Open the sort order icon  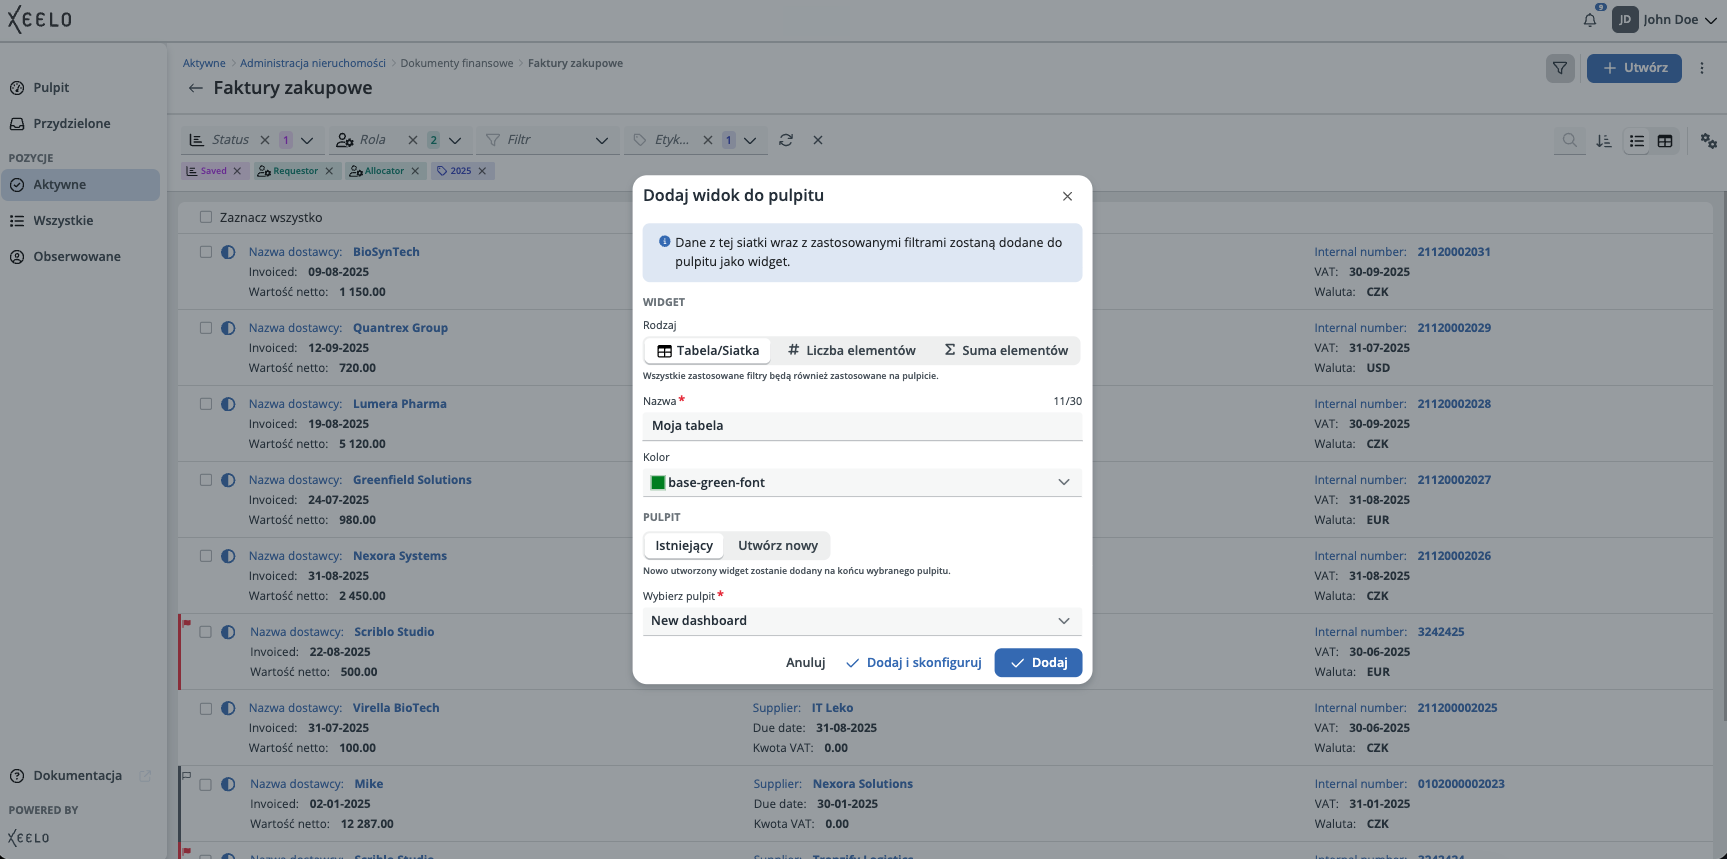[x=1604, y=141]
